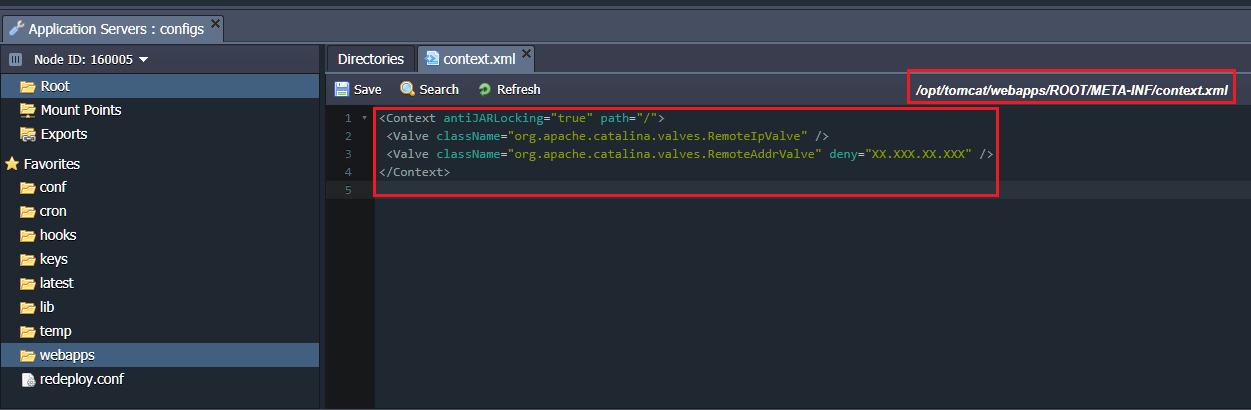Click the wrench icon on Application Servers tab
The width and height of the screenshot is (1251, 410).
pos(17,28)
